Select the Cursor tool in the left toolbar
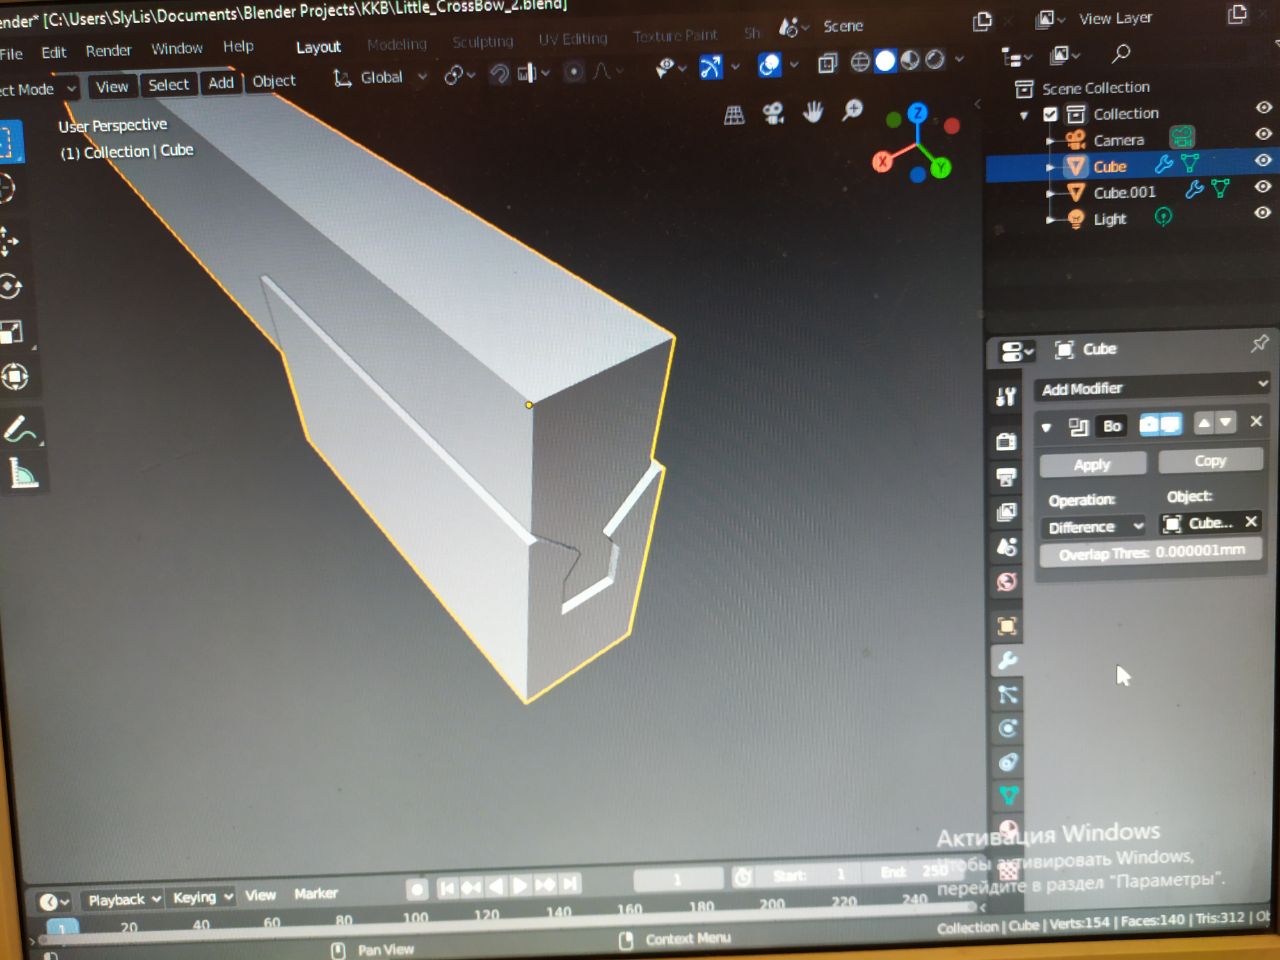 (7, 189)
